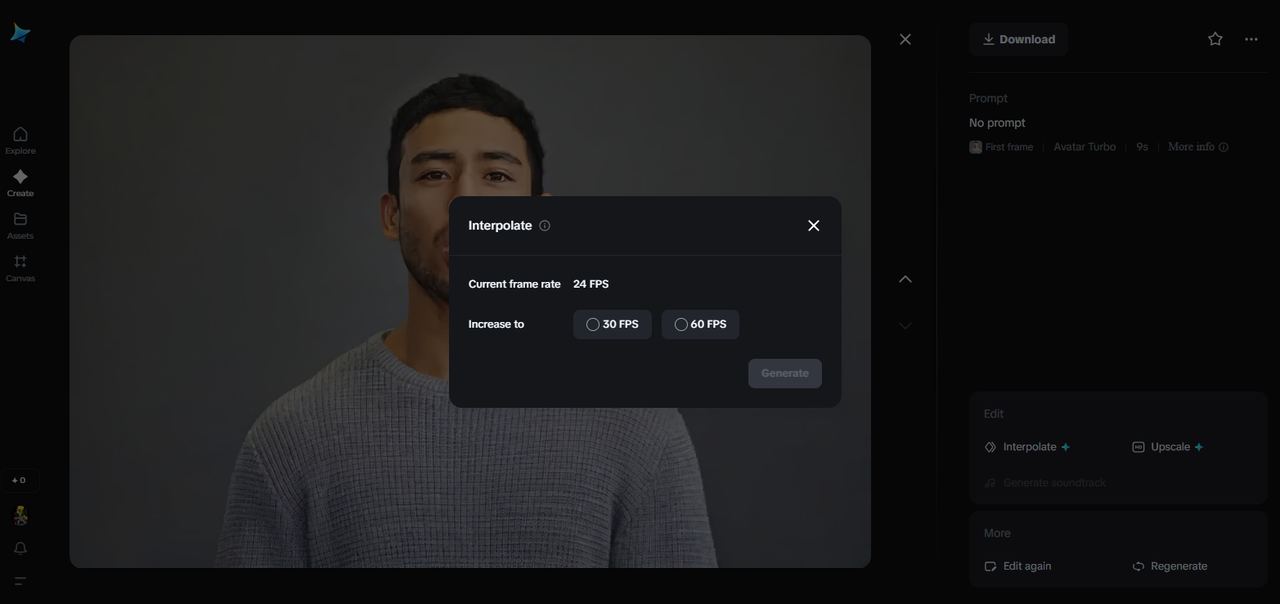Click the Generate button in Interpolate dialog
This screenshot has height=604, width=1280.
785,373
